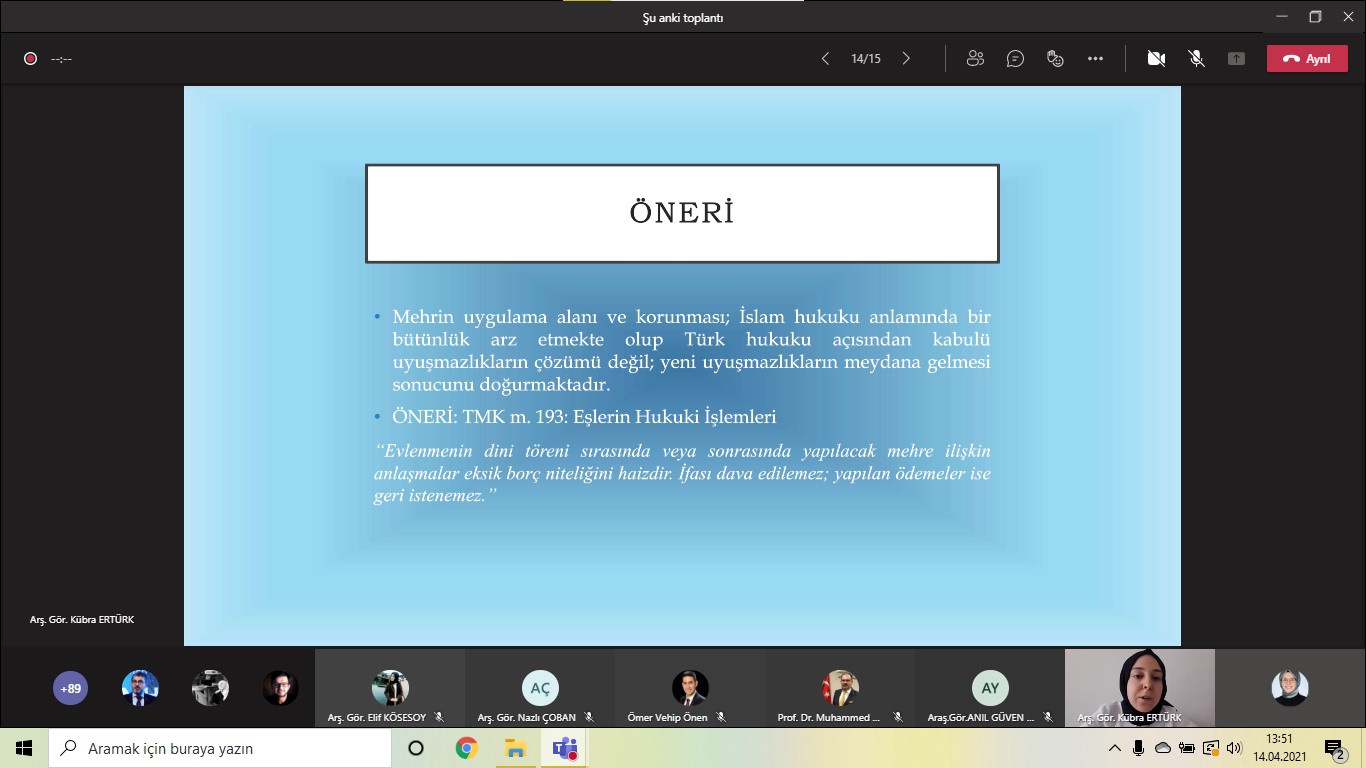Leave the meeting with Ayrıl button
1366x768 pixels.
point(1306,59)
